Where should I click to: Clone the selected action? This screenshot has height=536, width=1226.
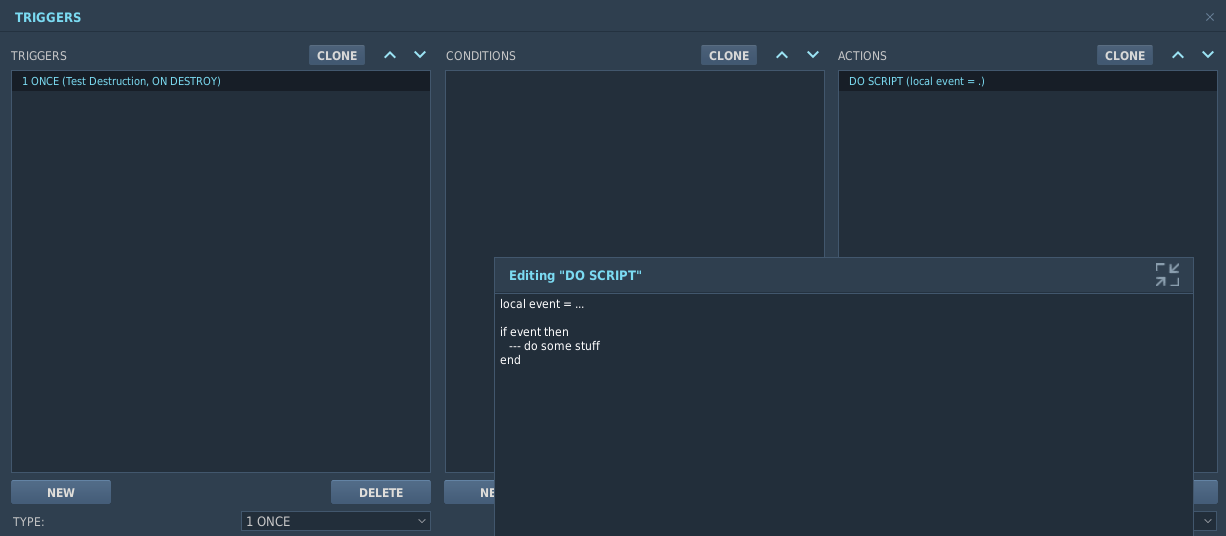point(1125,56)
